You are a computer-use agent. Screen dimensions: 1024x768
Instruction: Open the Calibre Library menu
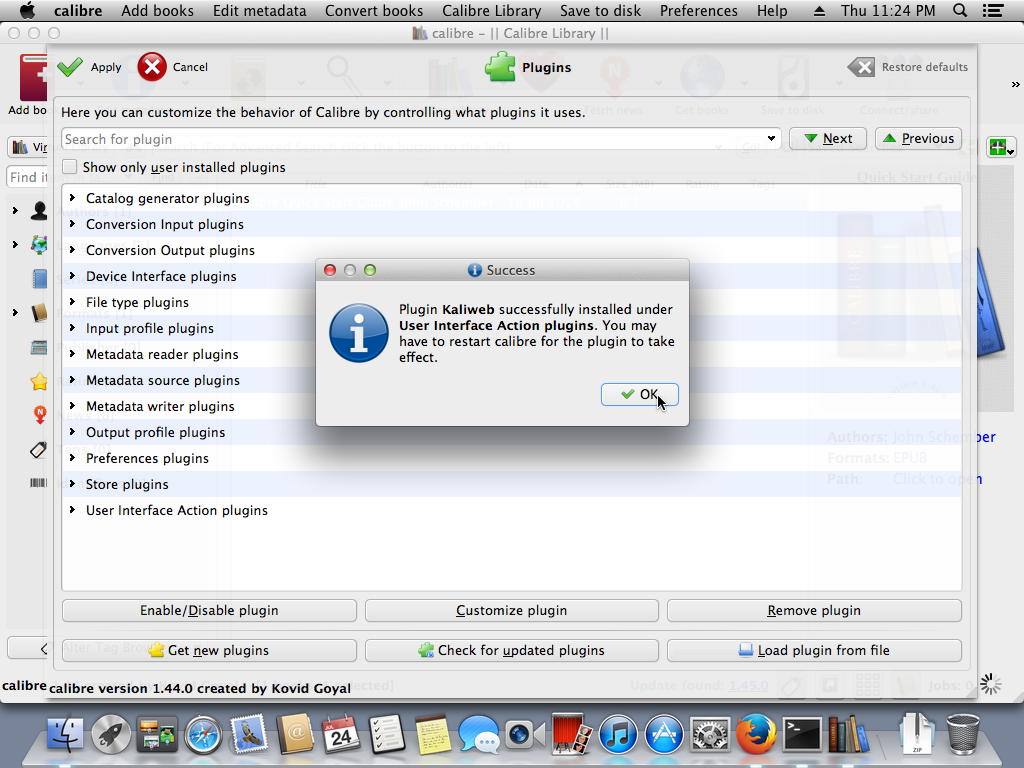point(491,10)
